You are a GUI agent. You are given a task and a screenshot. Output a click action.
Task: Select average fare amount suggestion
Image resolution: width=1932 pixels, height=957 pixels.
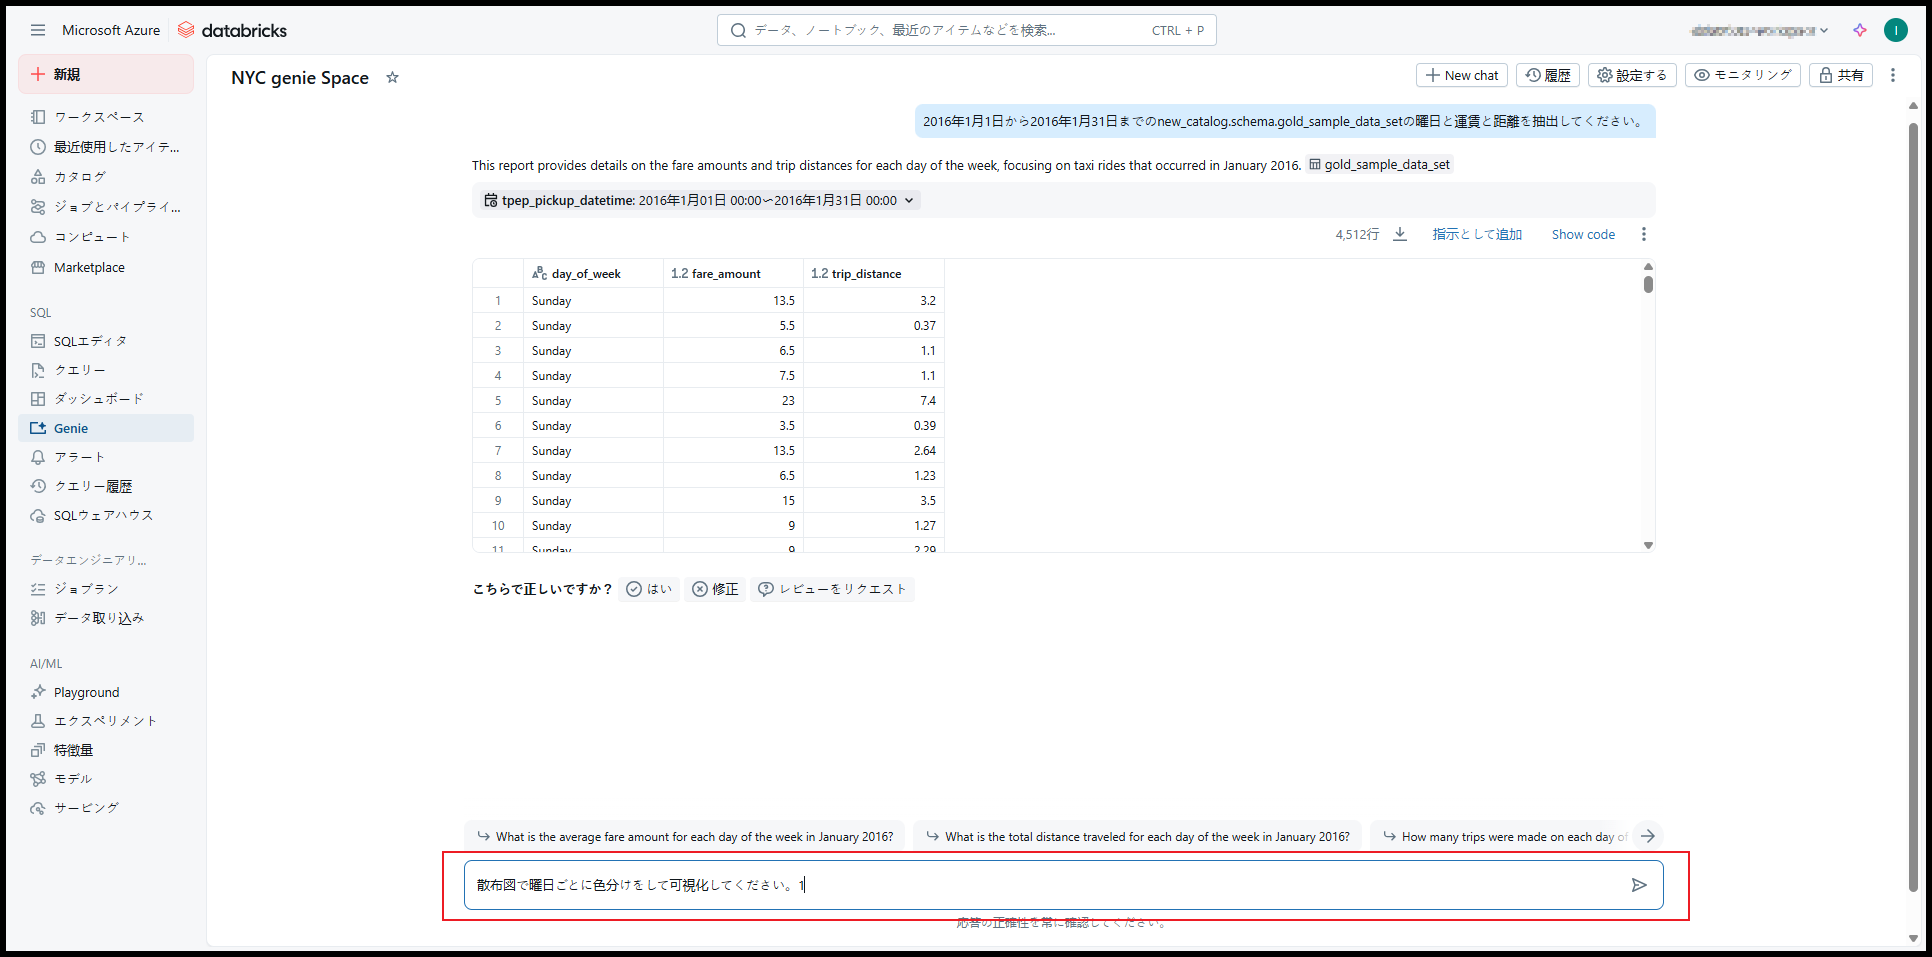(685, 836)
